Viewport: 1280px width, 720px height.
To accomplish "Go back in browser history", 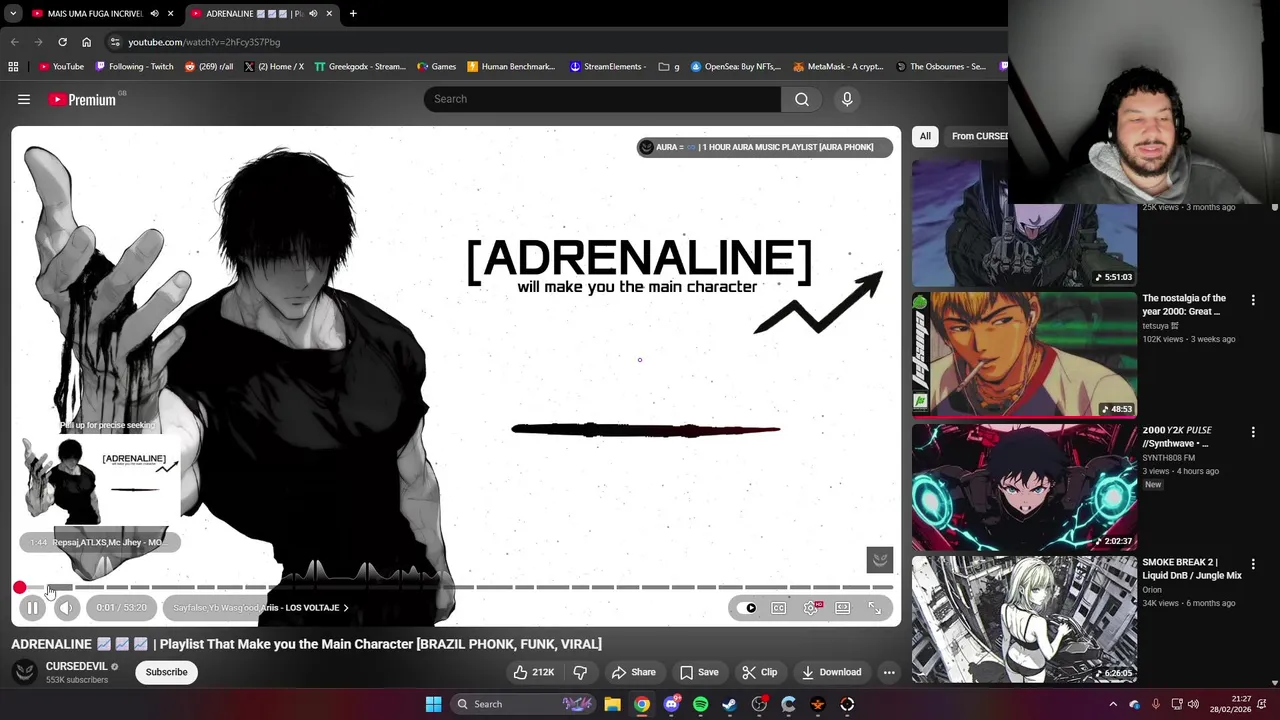I will [x=14, y=42].
